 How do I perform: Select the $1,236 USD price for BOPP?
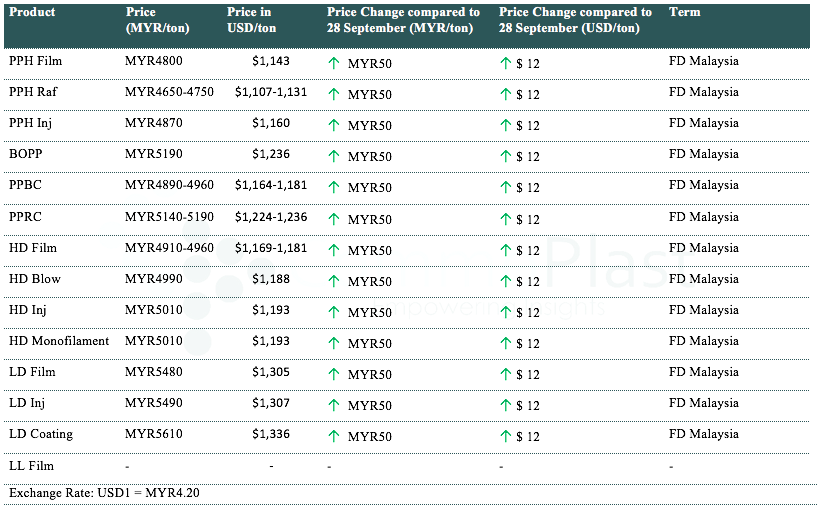[x=270, y=155]
